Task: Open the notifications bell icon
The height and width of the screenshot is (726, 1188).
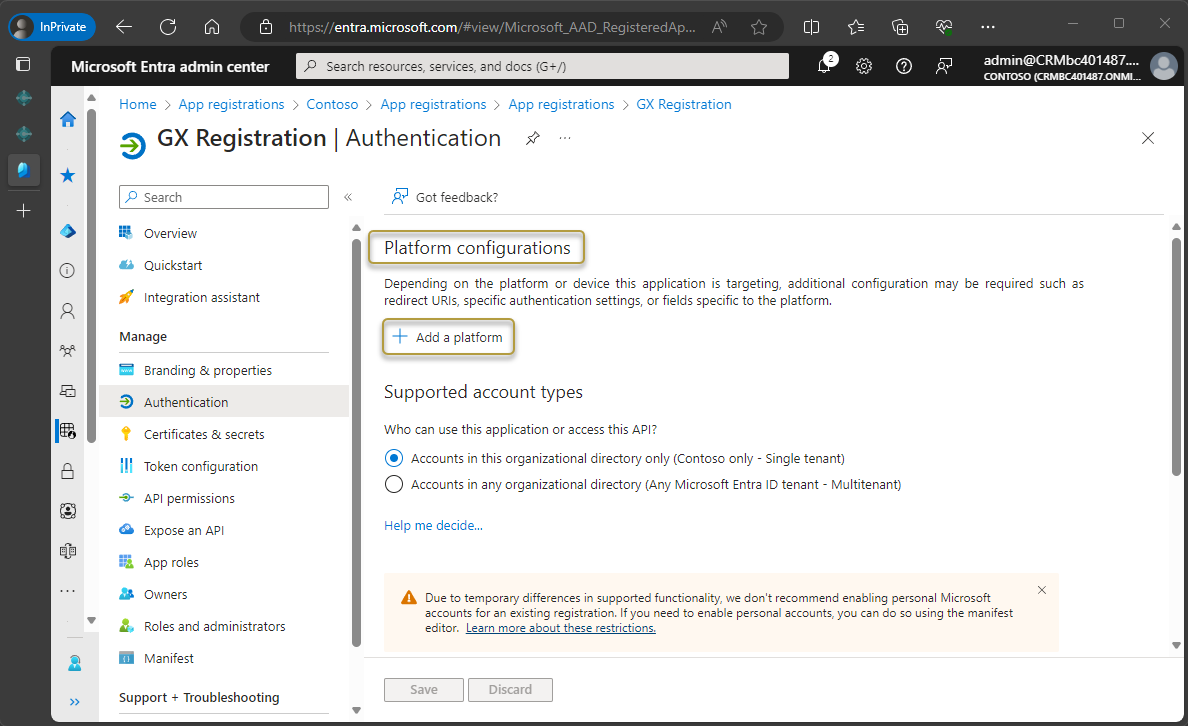Action: (824, 67)
